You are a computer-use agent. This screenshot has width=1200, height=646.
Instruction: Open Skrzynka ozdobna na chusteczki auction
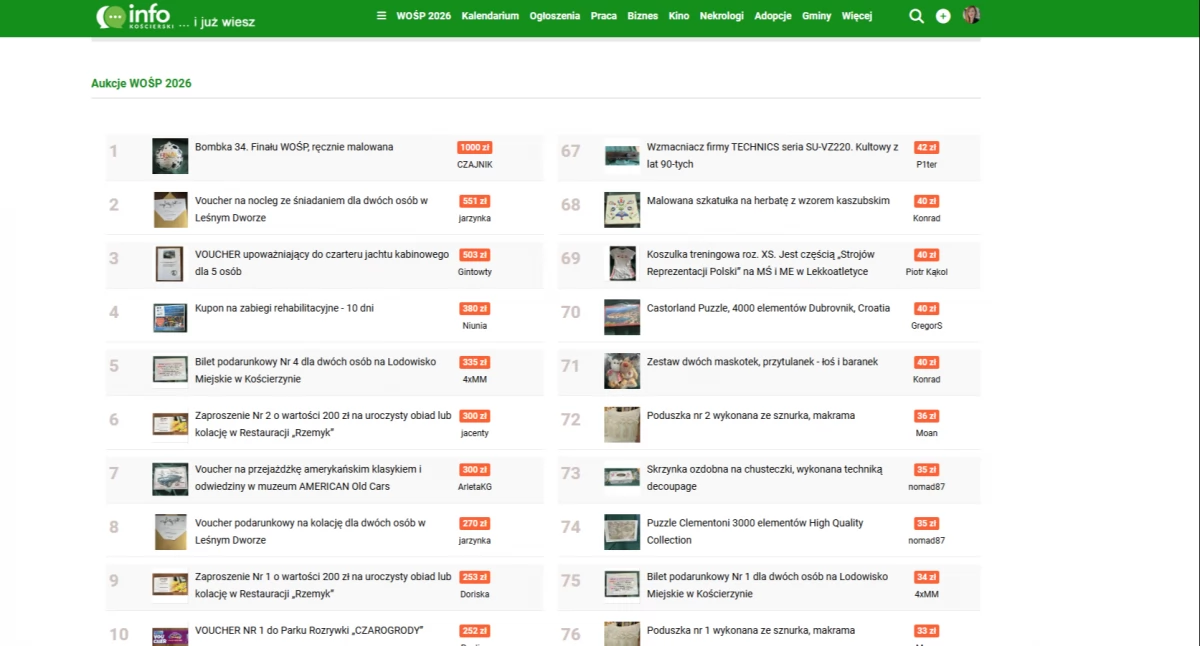[x=765, y=478]
